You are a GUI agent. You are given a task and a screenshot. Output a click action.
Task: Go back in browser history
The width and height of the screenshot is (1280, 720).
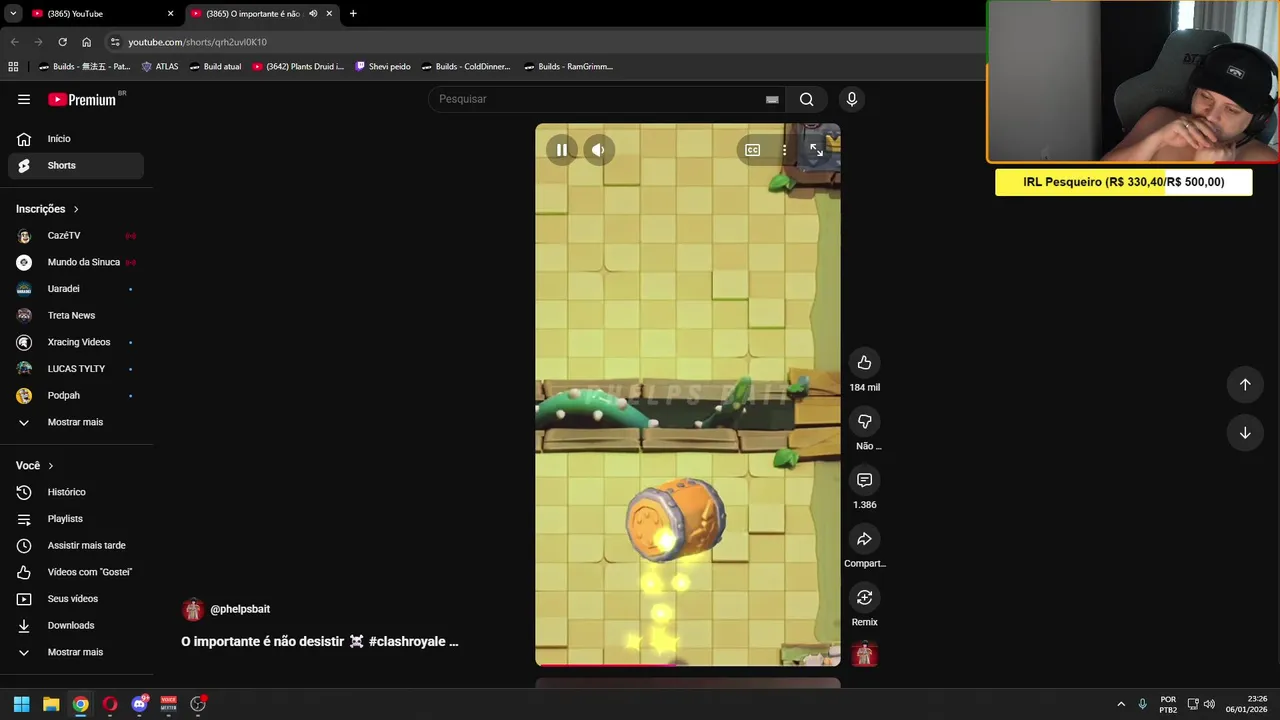[14, 42]
